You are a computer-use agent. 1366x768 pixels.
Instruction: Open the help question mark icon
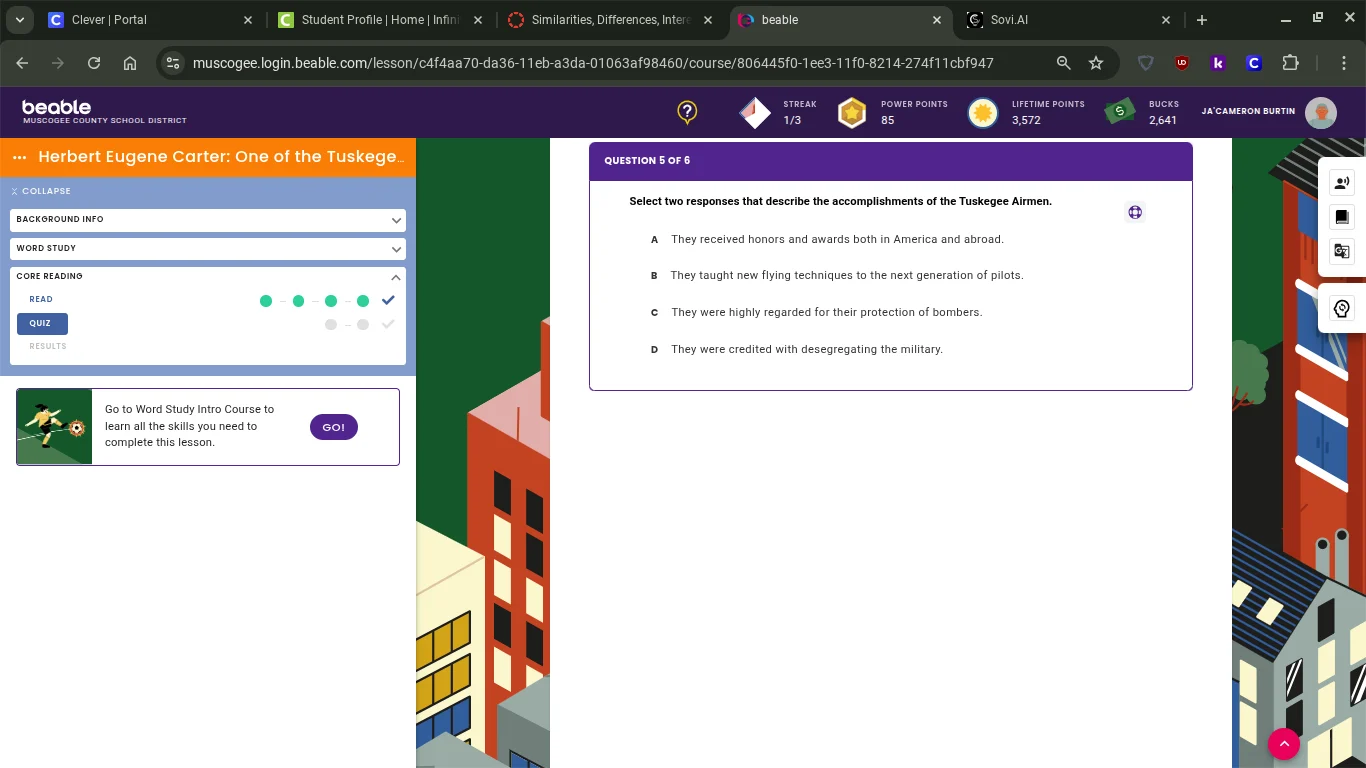click(x=687, y=112)
